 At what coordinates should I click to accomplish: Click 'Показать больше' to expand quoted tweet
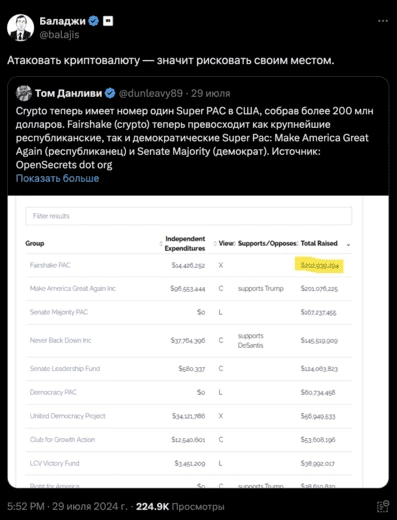pyautogui.click(x=57, y=178)
